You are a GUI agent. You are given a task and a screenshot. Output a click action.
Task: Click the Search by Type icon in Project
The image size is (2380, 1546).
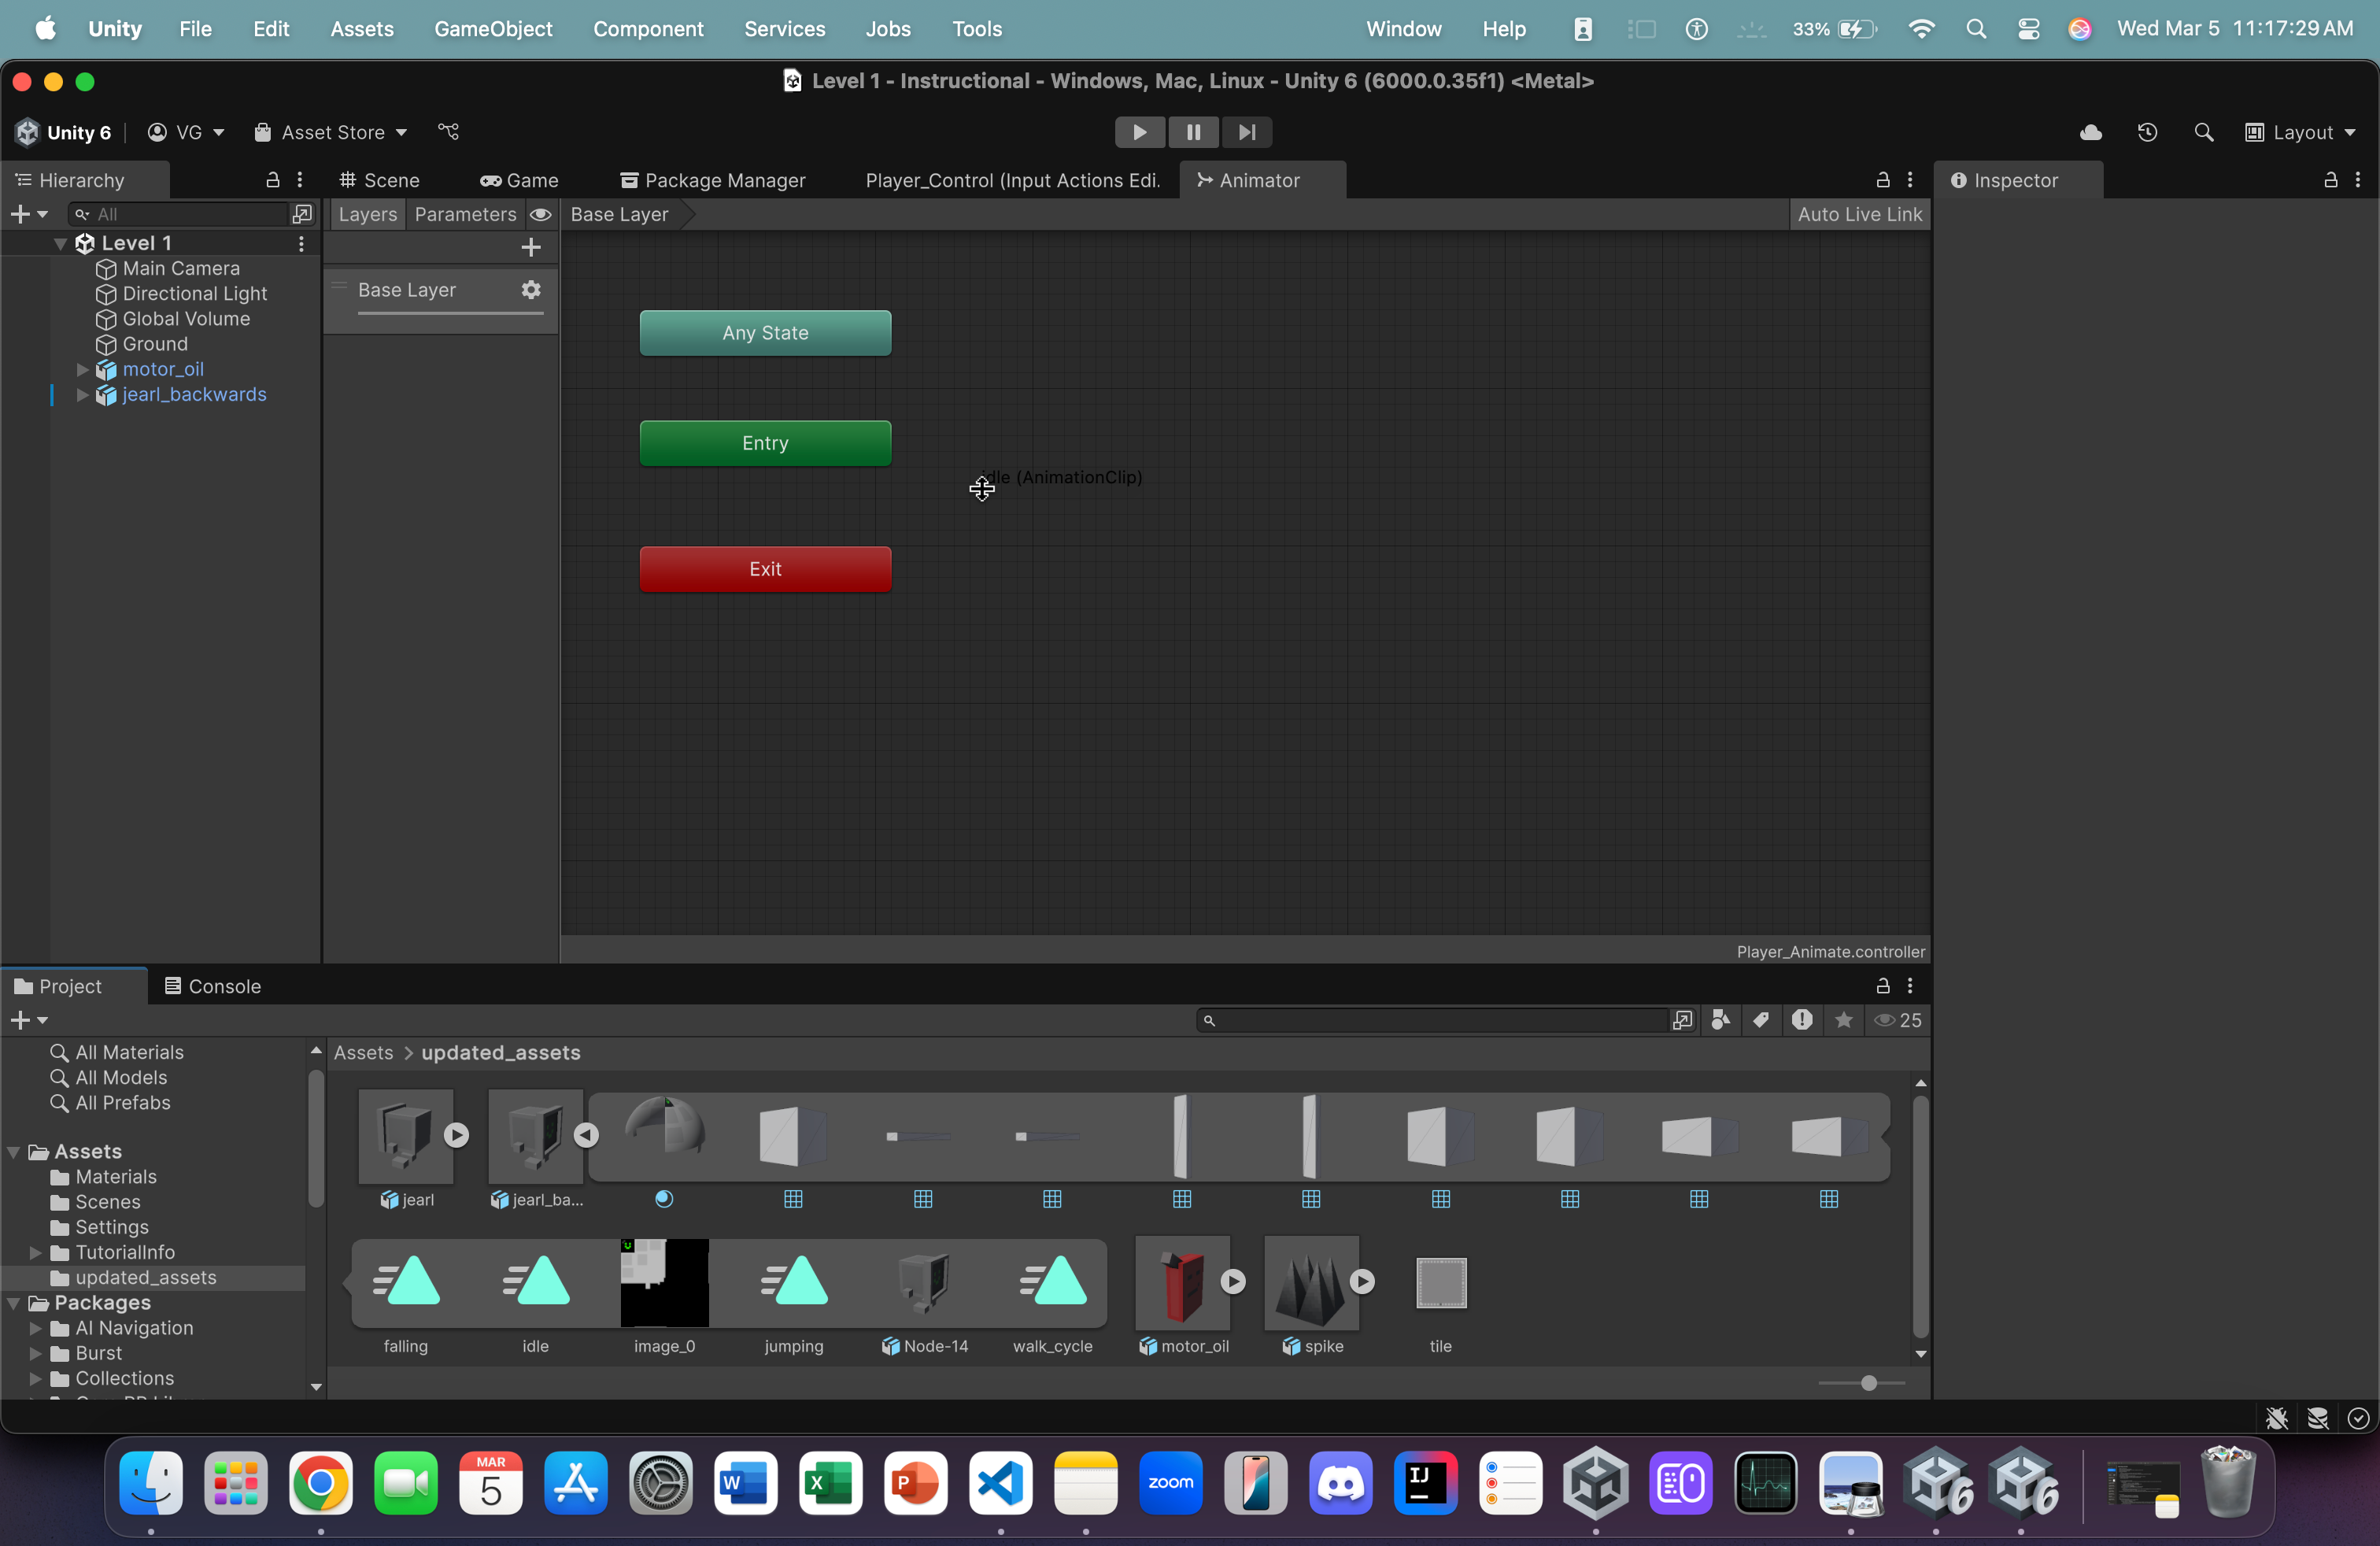[1720, 1020]
